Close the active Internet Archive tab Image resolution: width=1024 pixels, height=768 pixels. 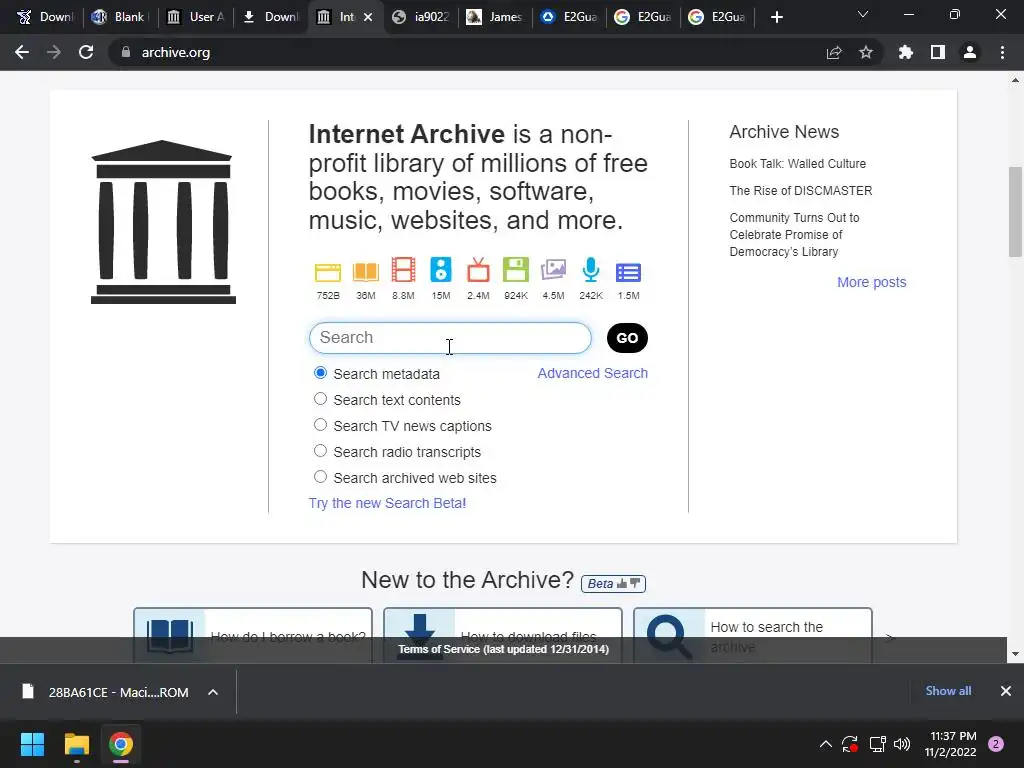click(368, 17)
